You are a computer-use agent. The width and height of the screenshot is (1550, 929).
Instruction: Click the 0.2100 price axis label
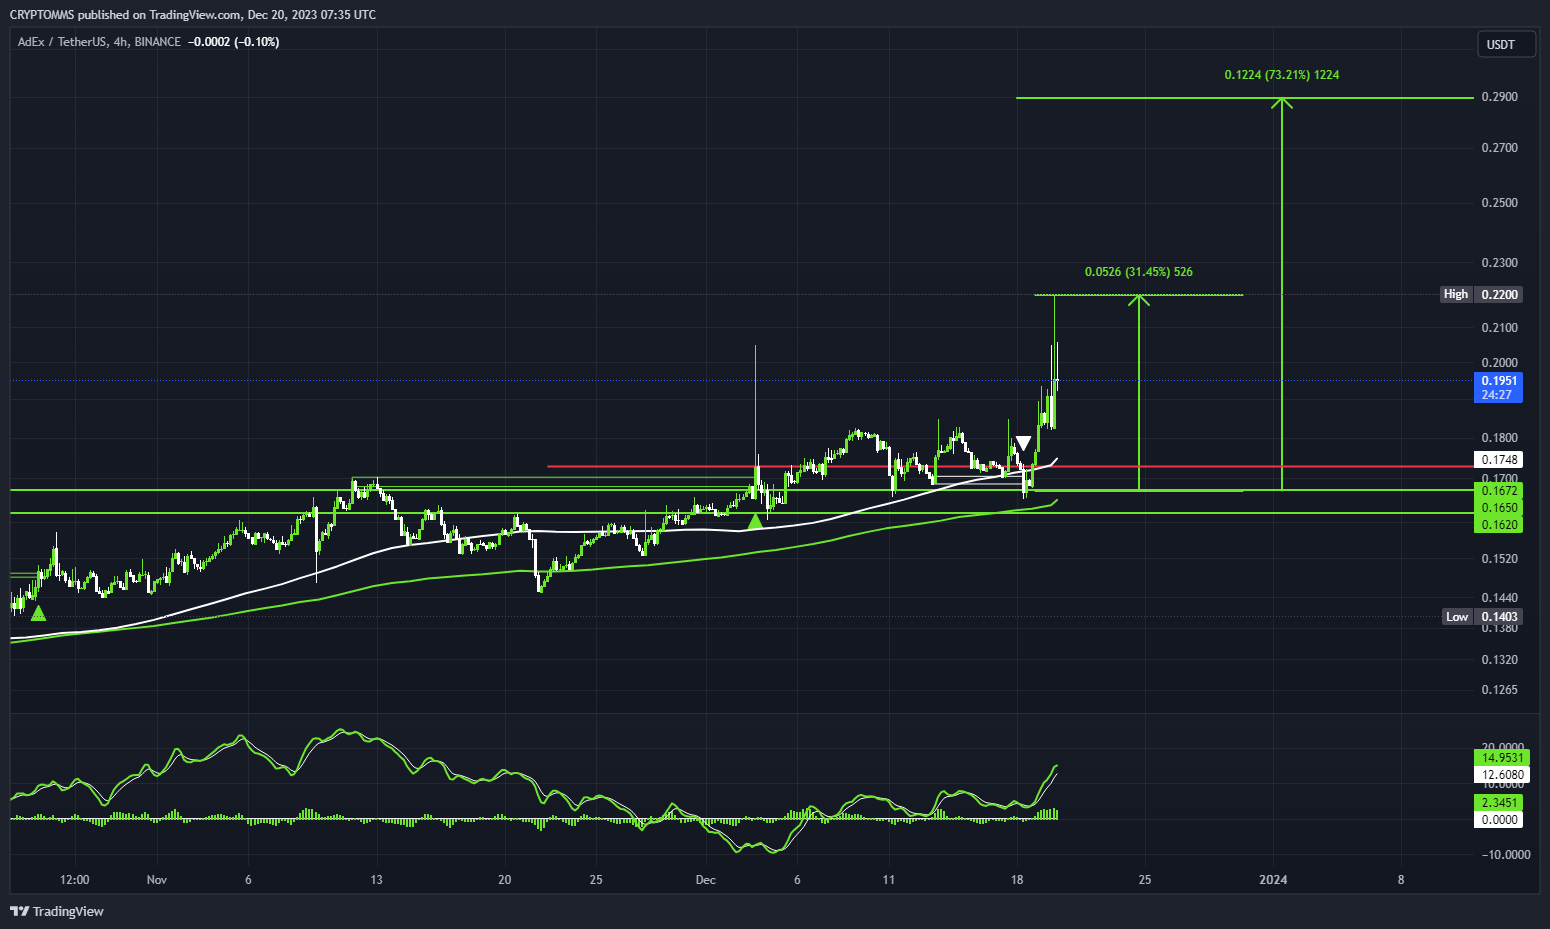pos(1499,328)
